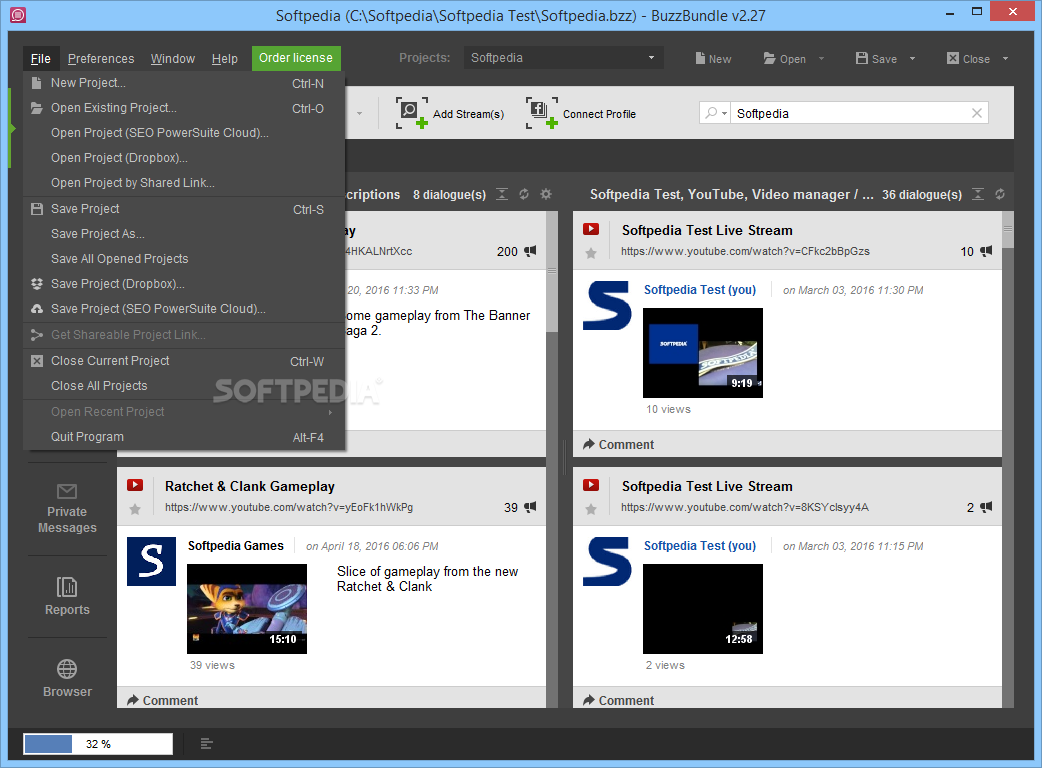
Task: Click the New project toolbar icon
Action: tap(700, 58)
